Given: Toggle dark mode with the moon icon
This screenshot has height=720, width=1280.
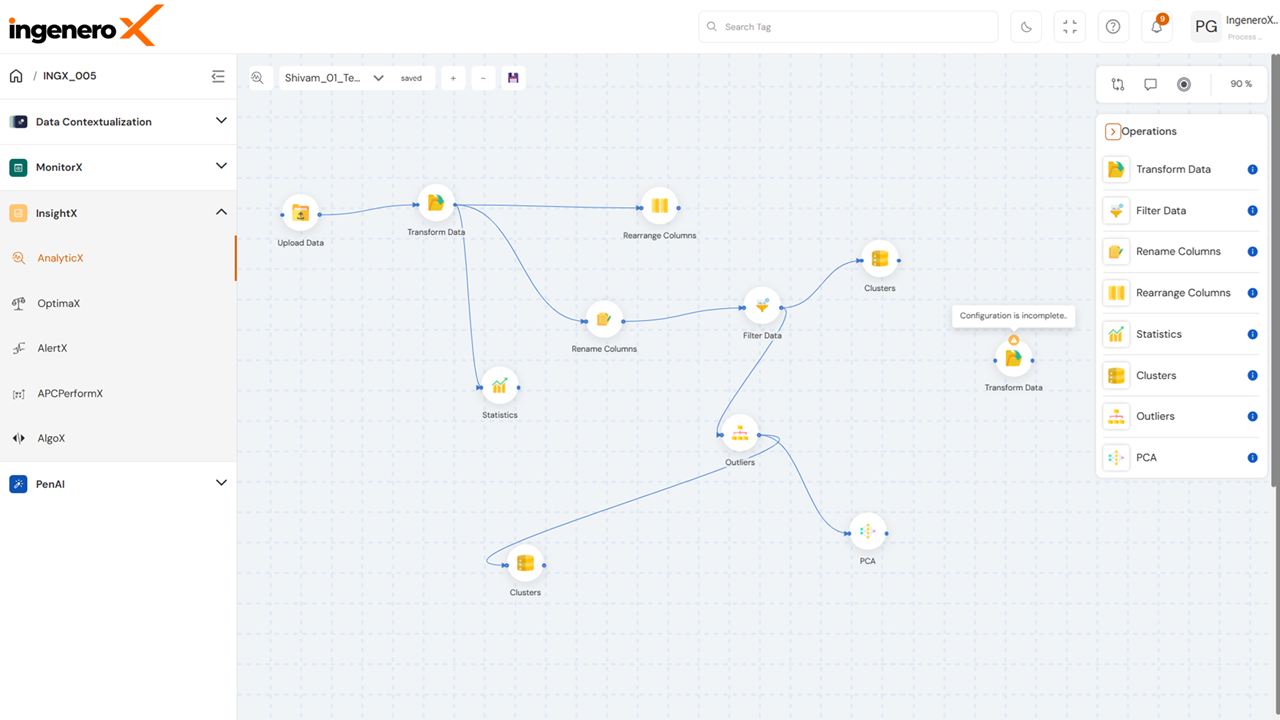Looking at the screenshot, I should 1026,27.
